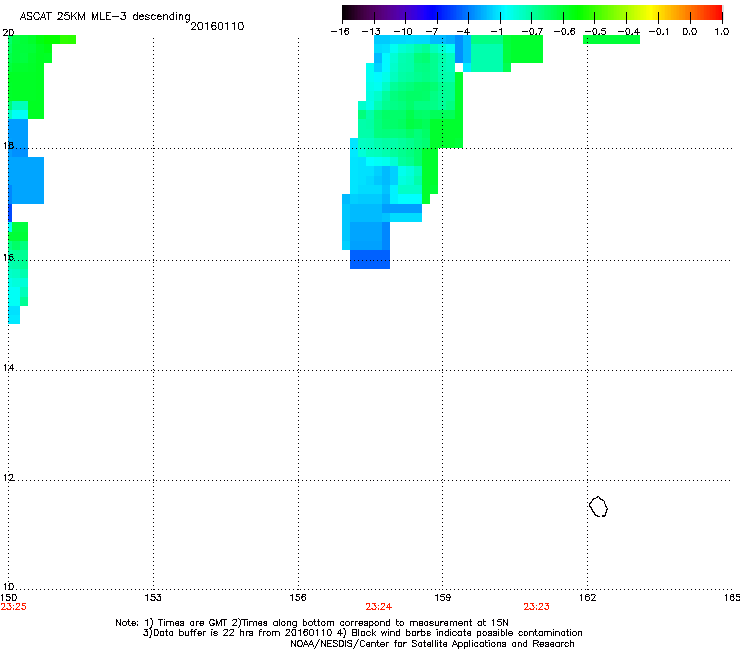740x650 pixels.
Task: Click the longitude label 159
Action: pos(443,598)
